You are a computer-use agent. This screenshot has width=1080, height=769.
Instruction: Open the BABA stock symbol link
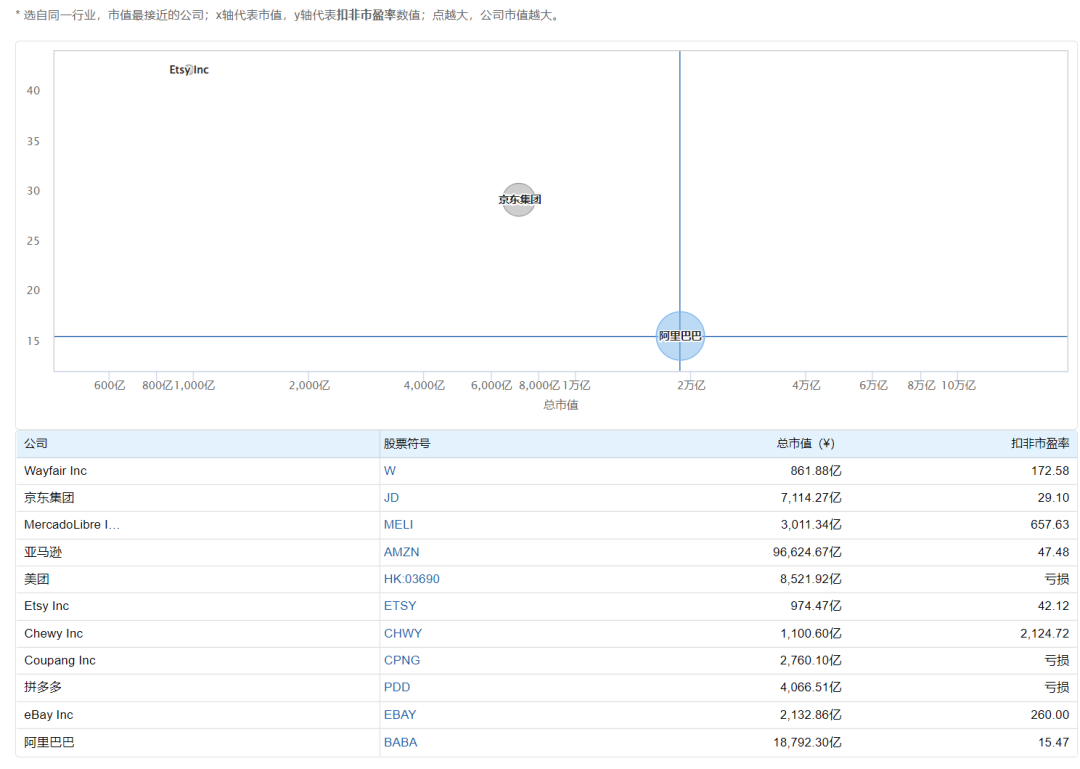point(400,742)
